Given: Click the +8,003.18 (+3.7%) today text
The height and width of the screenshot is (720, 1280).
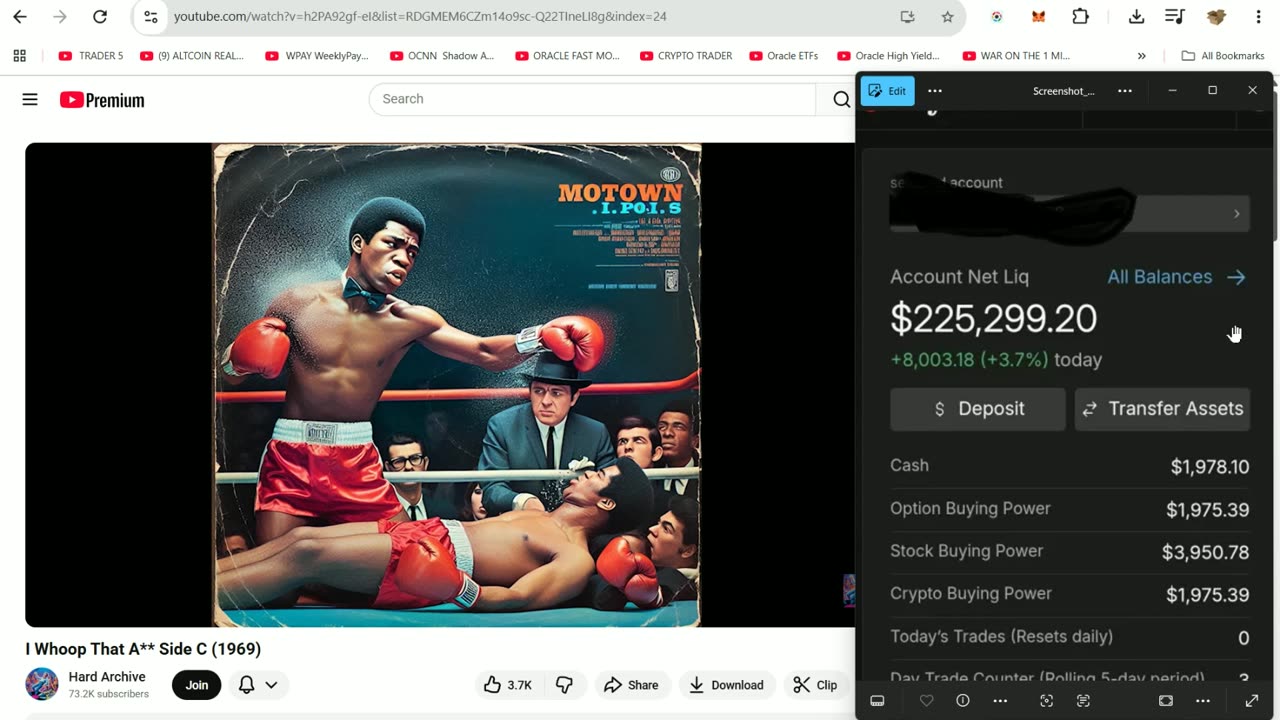Looking at the screenshot, I should pos(996,360).
